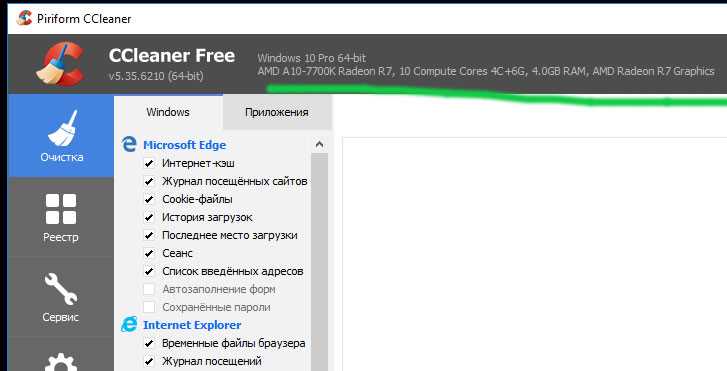Uncheck Временные файлы браузера
Screen dimensions: 727x371
click(149, 344)
